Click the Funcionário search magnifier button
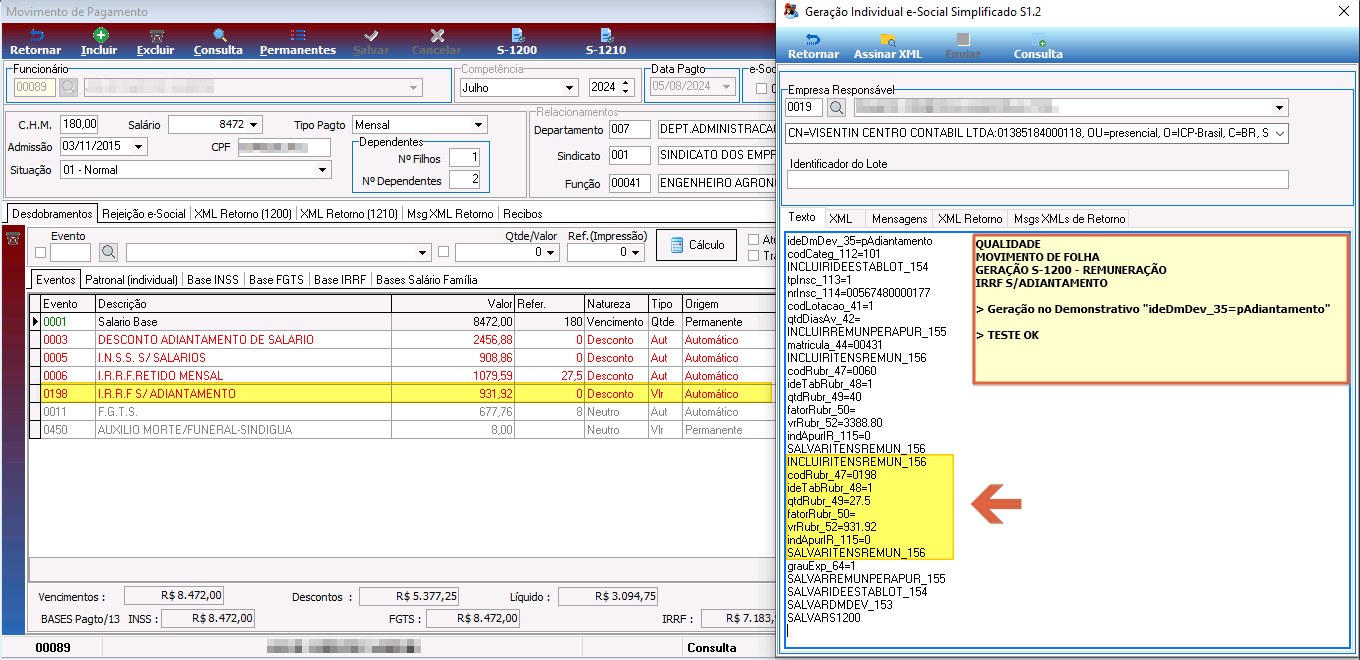 [68, 87]
